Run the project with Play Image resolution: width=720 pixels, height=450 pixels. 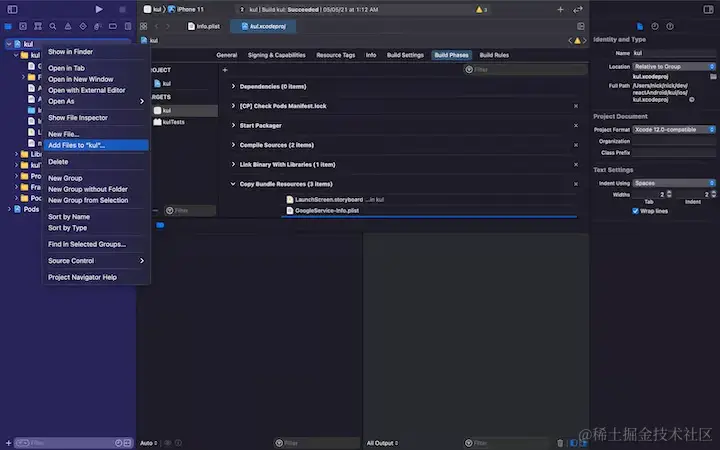pos(99,9)
